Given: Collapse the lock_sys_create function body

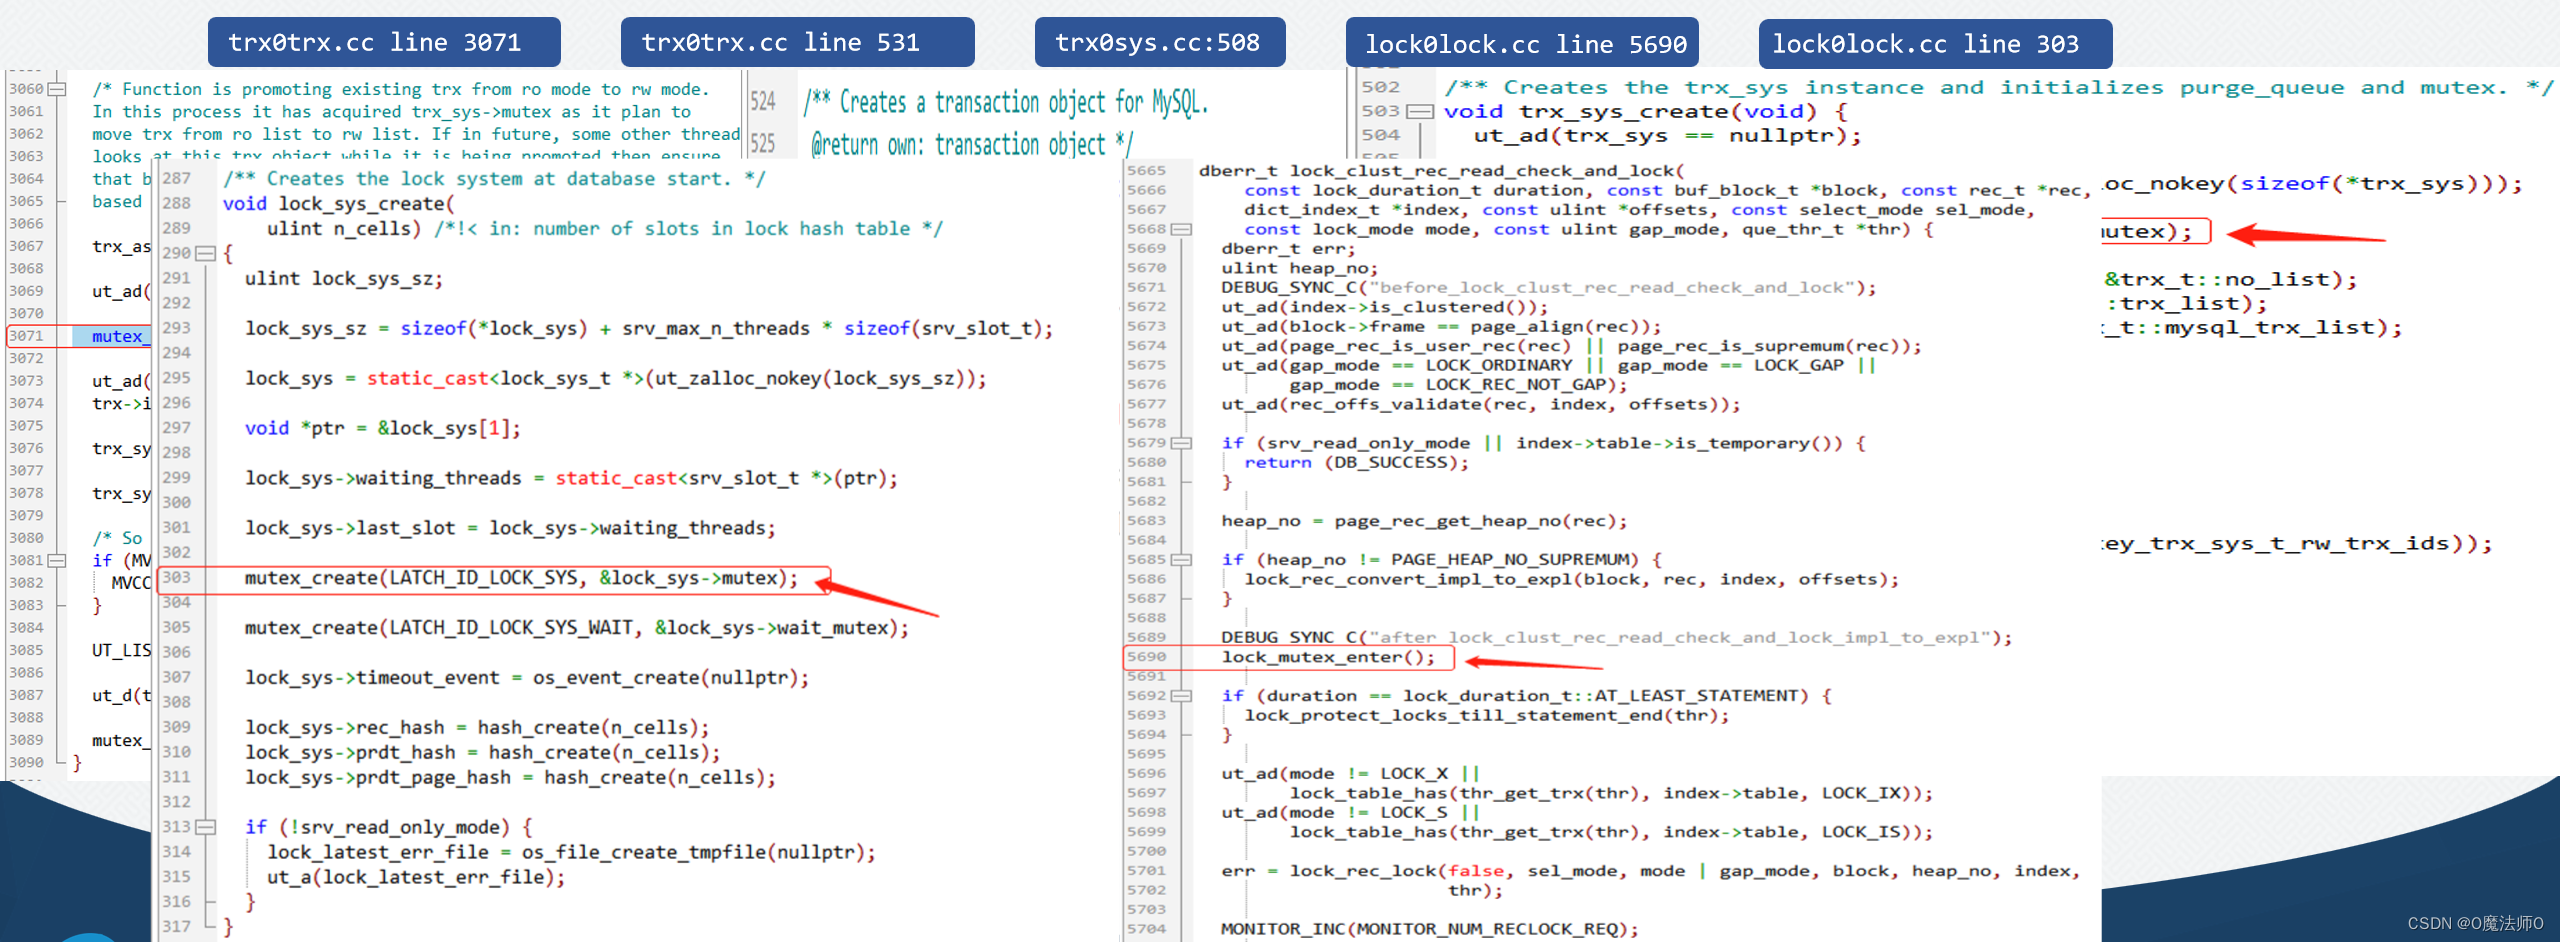Looking at the screenshot, I should point(207,253).
